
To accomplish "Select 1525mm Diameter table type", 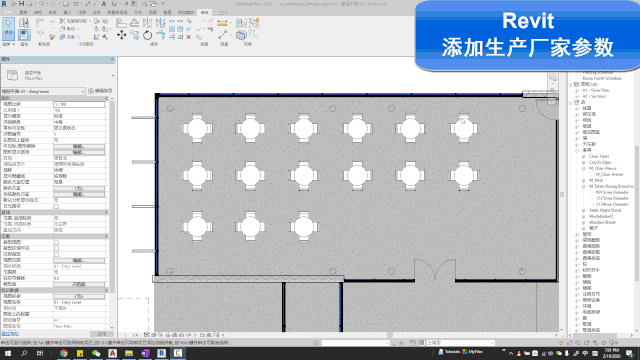I will 612,198.
